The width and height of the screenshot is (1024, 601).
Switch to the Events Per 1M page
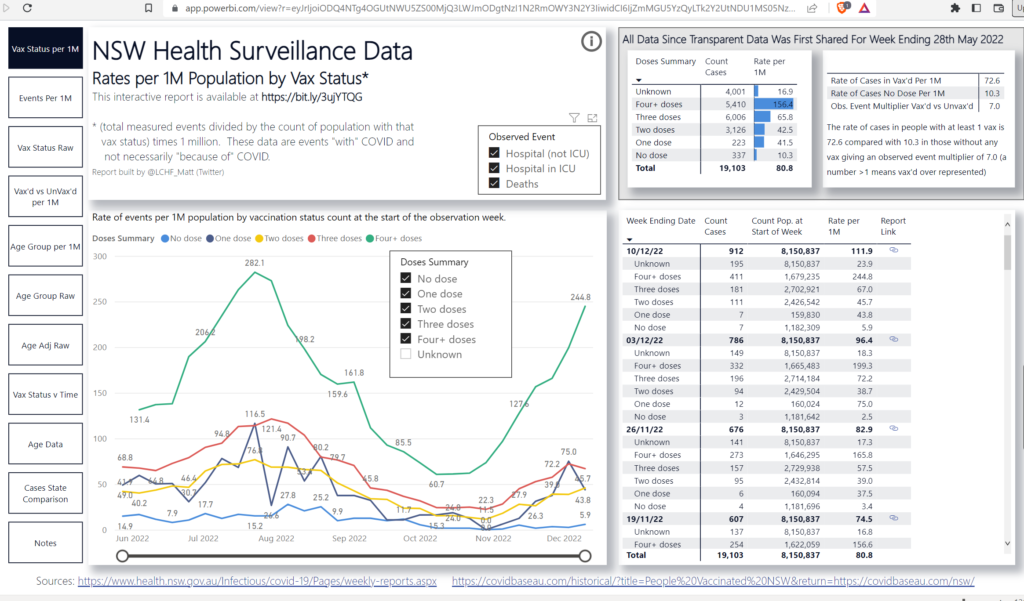[45, 98]
